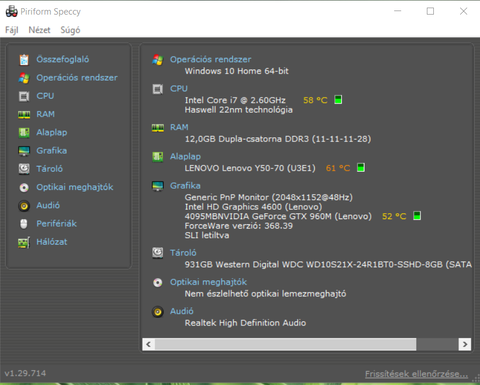This screenshot has width=480, height=385.
Task: Click the Optikai meghajtók disc icon in sidebar
Action: [x=24, y=188]
